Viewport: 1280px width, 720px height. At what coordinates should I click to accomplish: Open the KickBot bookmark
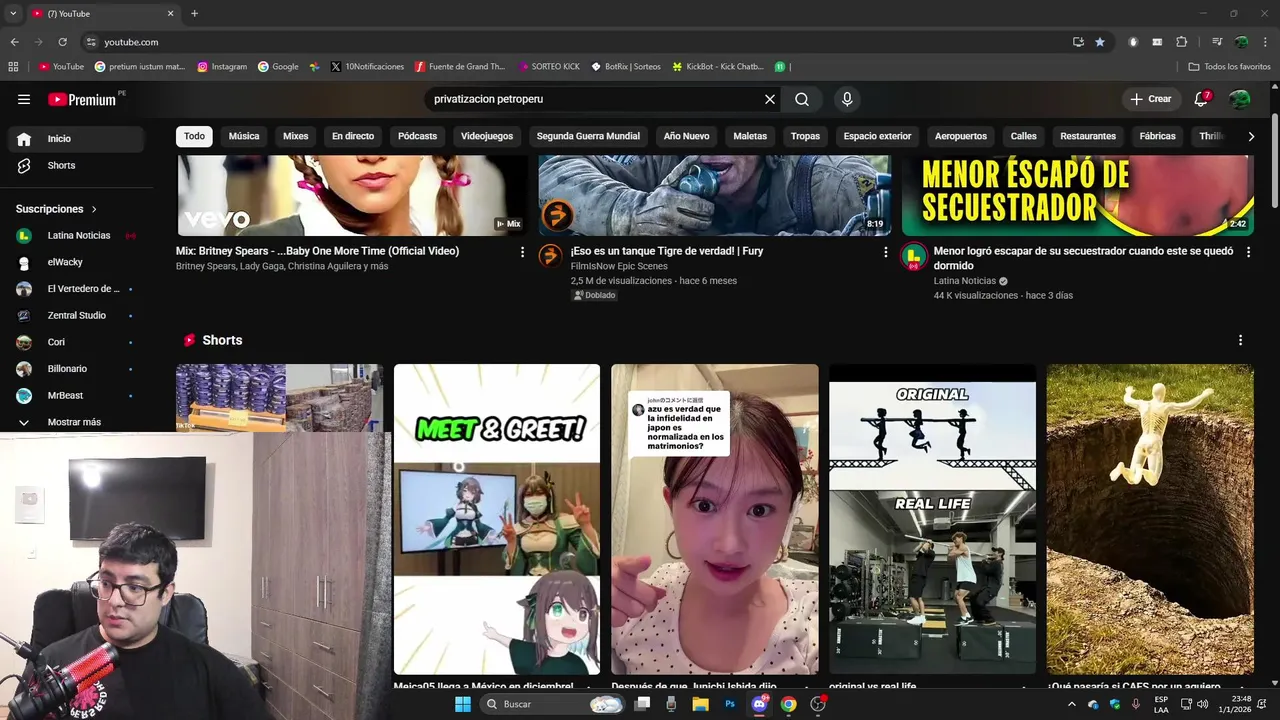pyautogui.click(x=718, y=67)
